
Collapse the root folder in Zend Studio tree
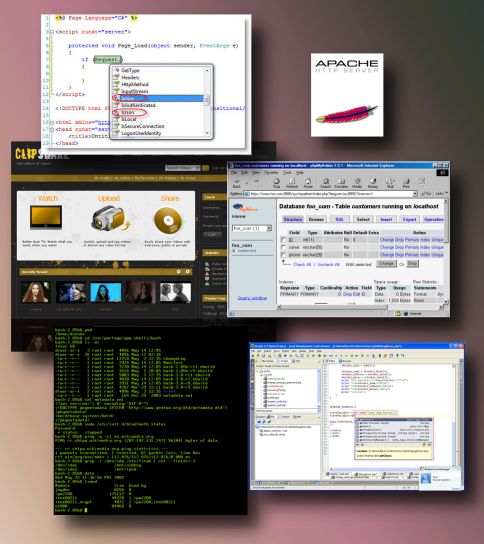coord(258,371)
